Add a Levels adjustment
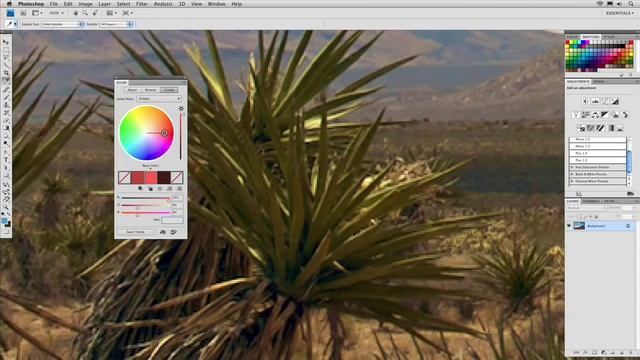This screenshot has width=640, height=360. click(x=596, y=101)
